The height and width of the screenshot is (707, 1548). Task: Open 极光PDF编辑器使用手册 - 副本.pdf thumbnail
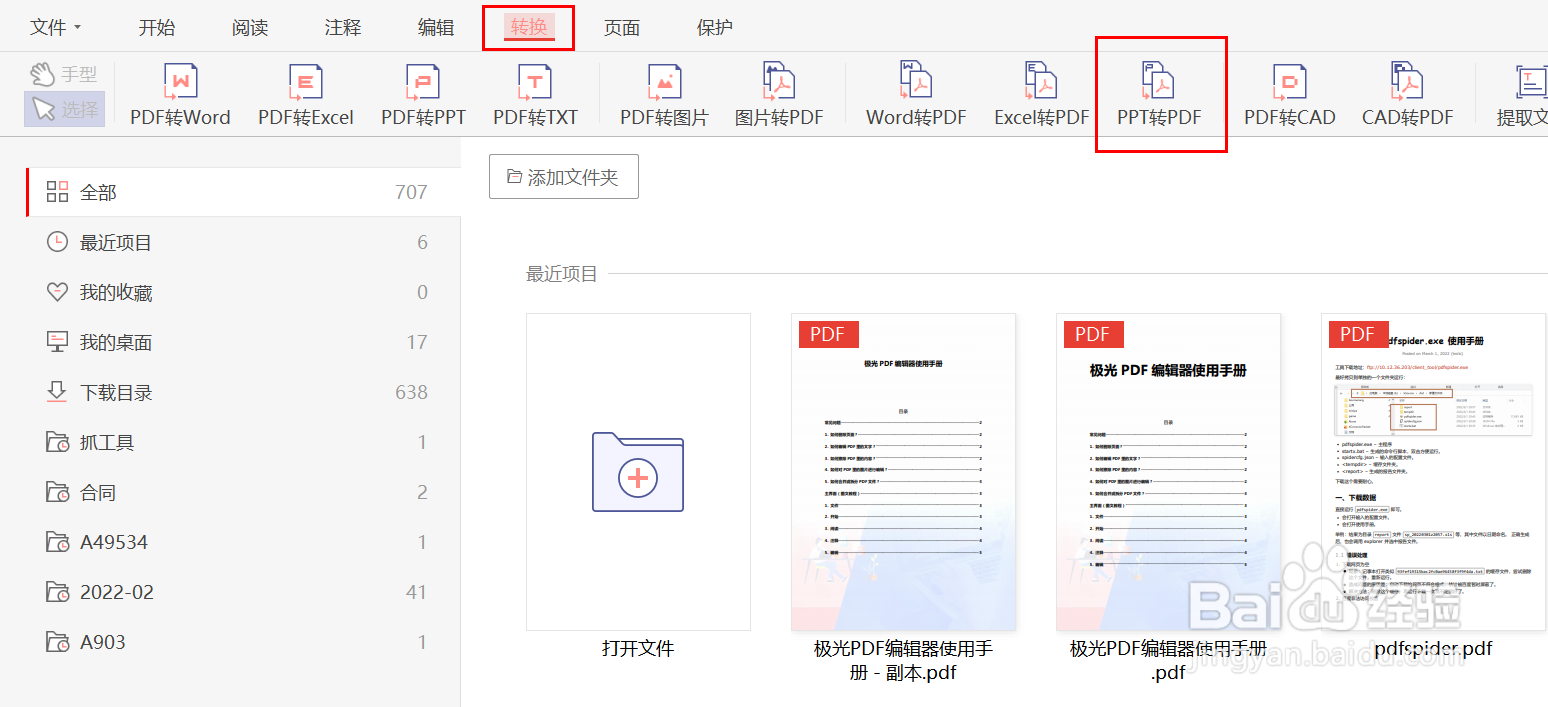click(903, 472)
